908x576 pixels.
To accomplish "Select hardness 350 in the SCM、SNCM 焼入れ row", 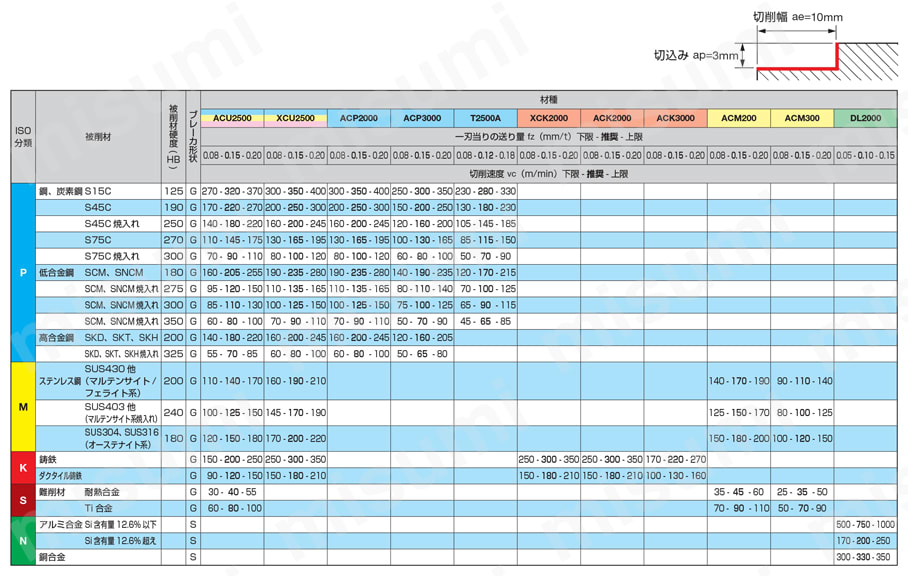I will pos(173,321).
